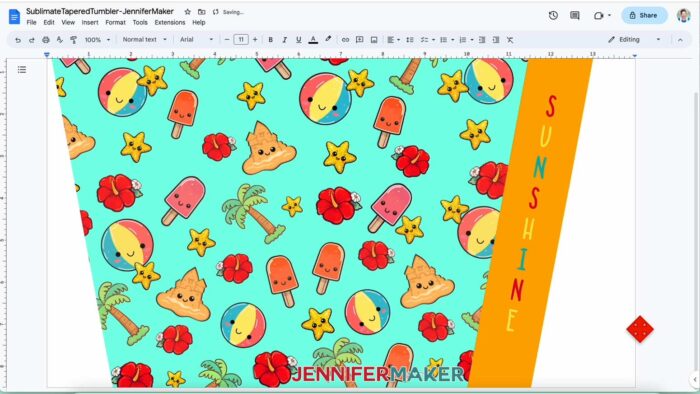Open the Editing mode dropdown
Viewport: 700px width, 394px height.
click(x=634, y=40)
